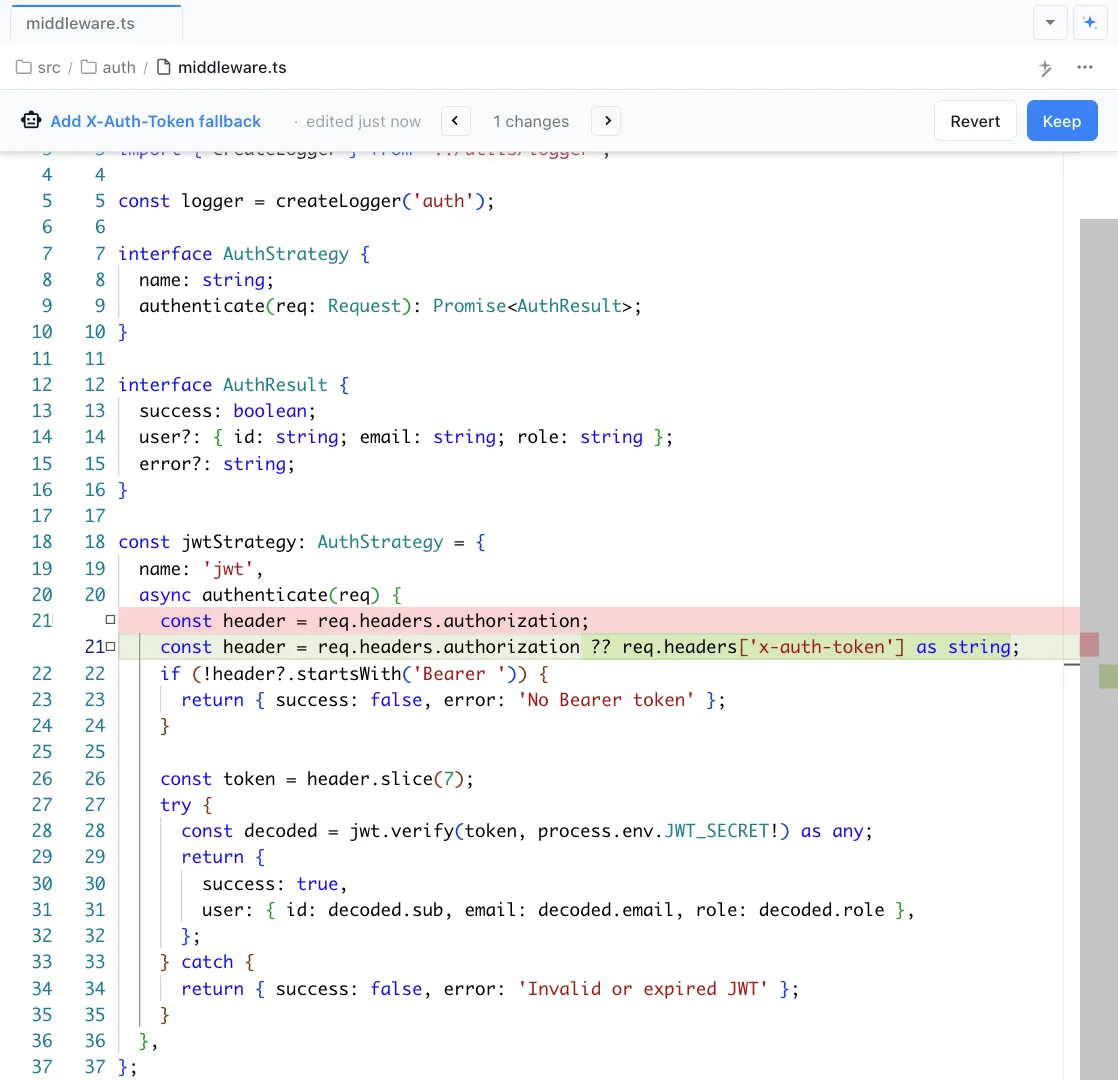Click the auth folder icon in the breadcrumb
The height and width of the screenshot is (1080, 1118).
88,67
